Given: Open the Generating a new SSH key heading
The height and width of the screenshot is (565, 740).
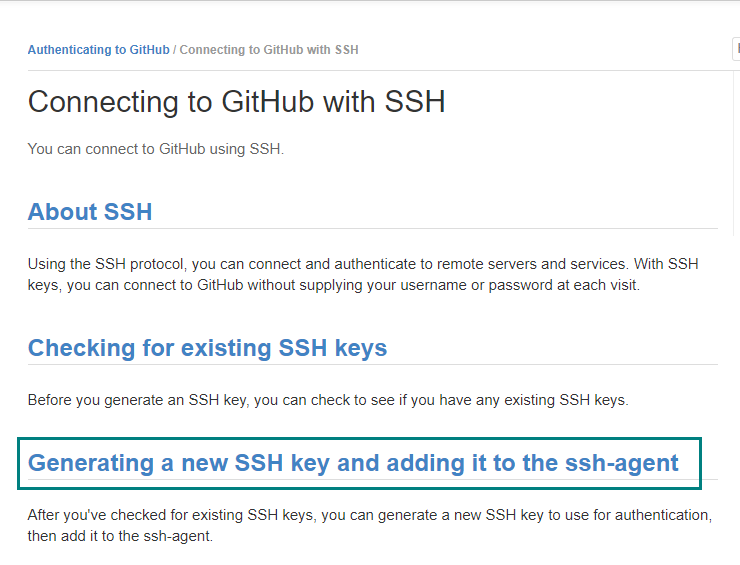Looking at the screenshot, I should pyautogui.click(x=353, y=463).
